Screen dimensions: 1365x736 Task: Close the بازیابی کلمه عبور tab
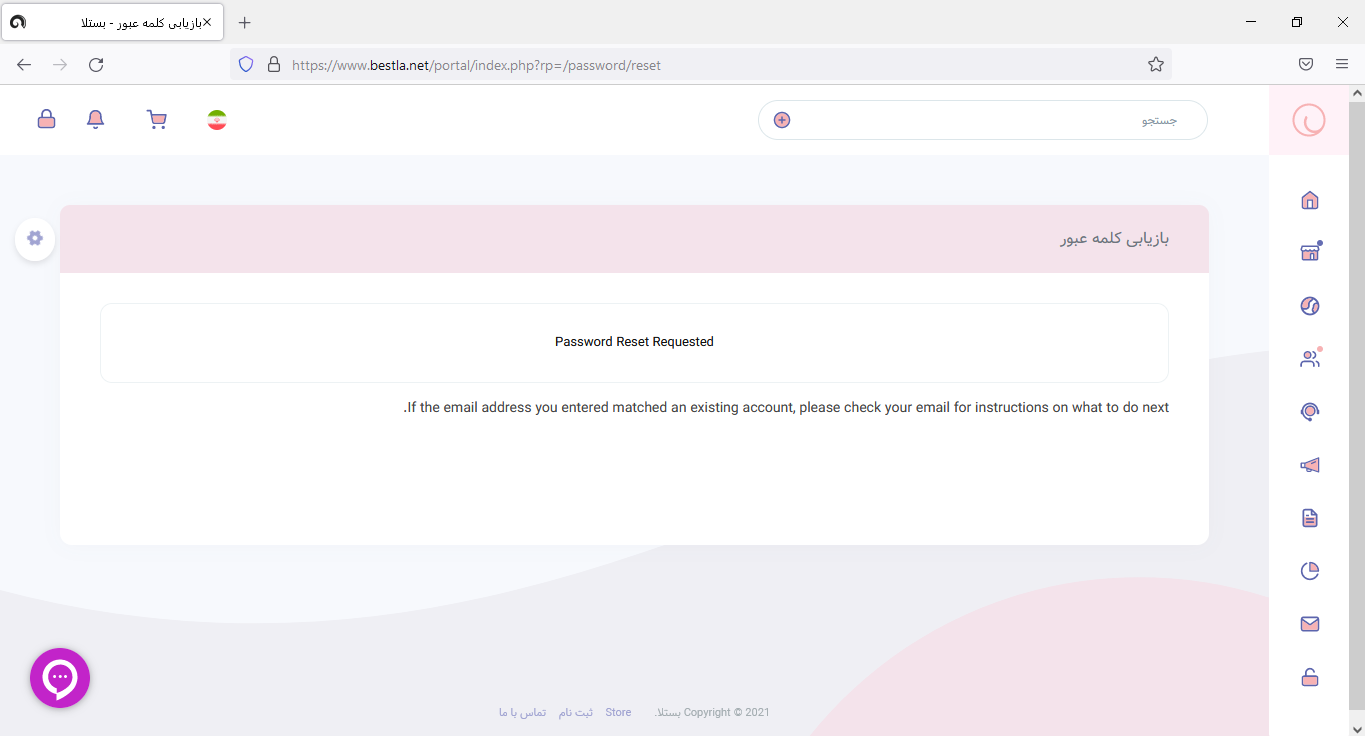(207, 22)
